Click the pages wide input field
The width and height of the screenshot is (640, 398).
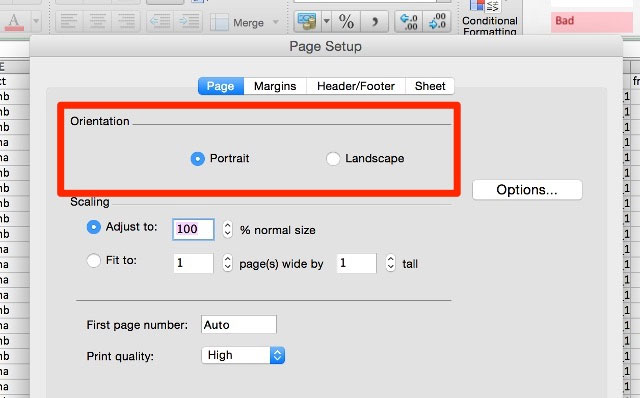(x=193, y=263)
